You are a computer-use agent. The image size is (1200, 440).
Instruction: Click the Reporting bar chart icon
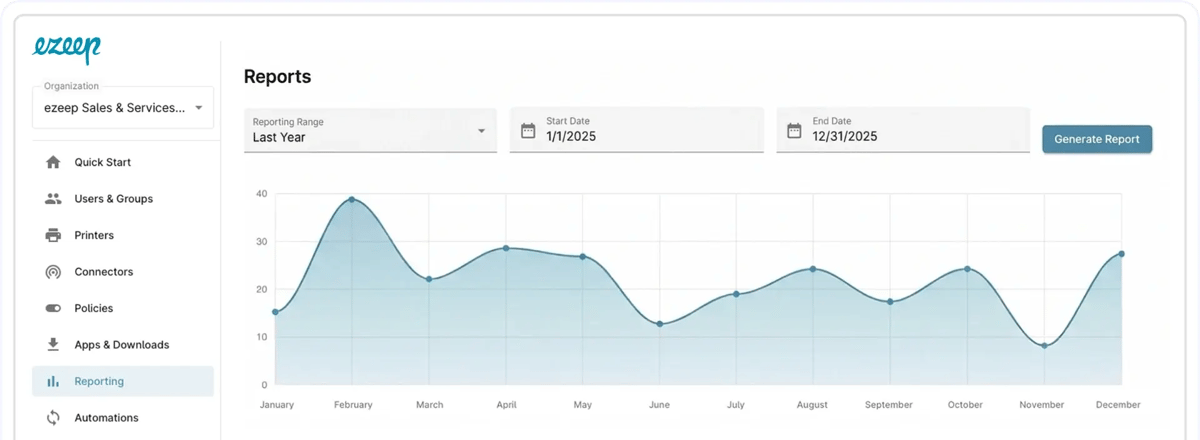[x=53, y=381]
